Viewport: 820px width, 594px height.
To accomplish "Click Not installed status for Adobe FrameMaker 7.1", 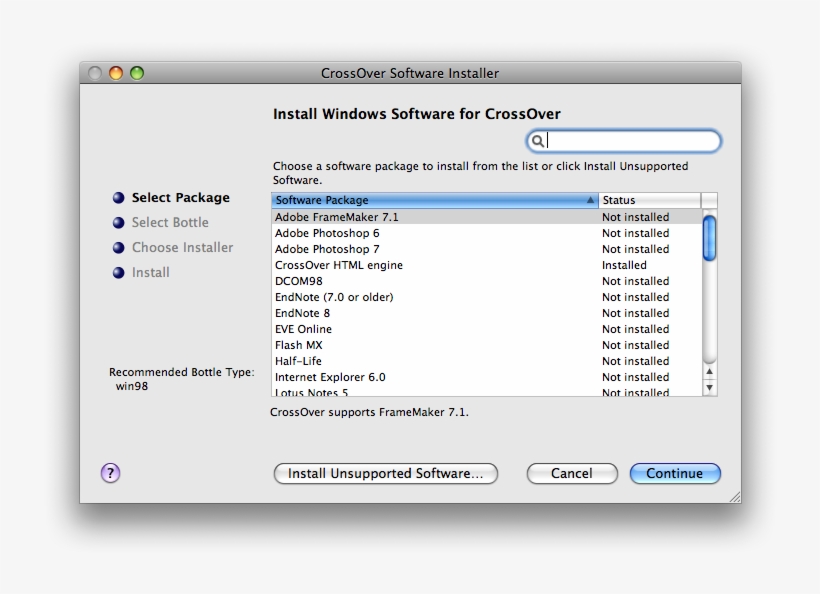I will click(x=635, y=217).
